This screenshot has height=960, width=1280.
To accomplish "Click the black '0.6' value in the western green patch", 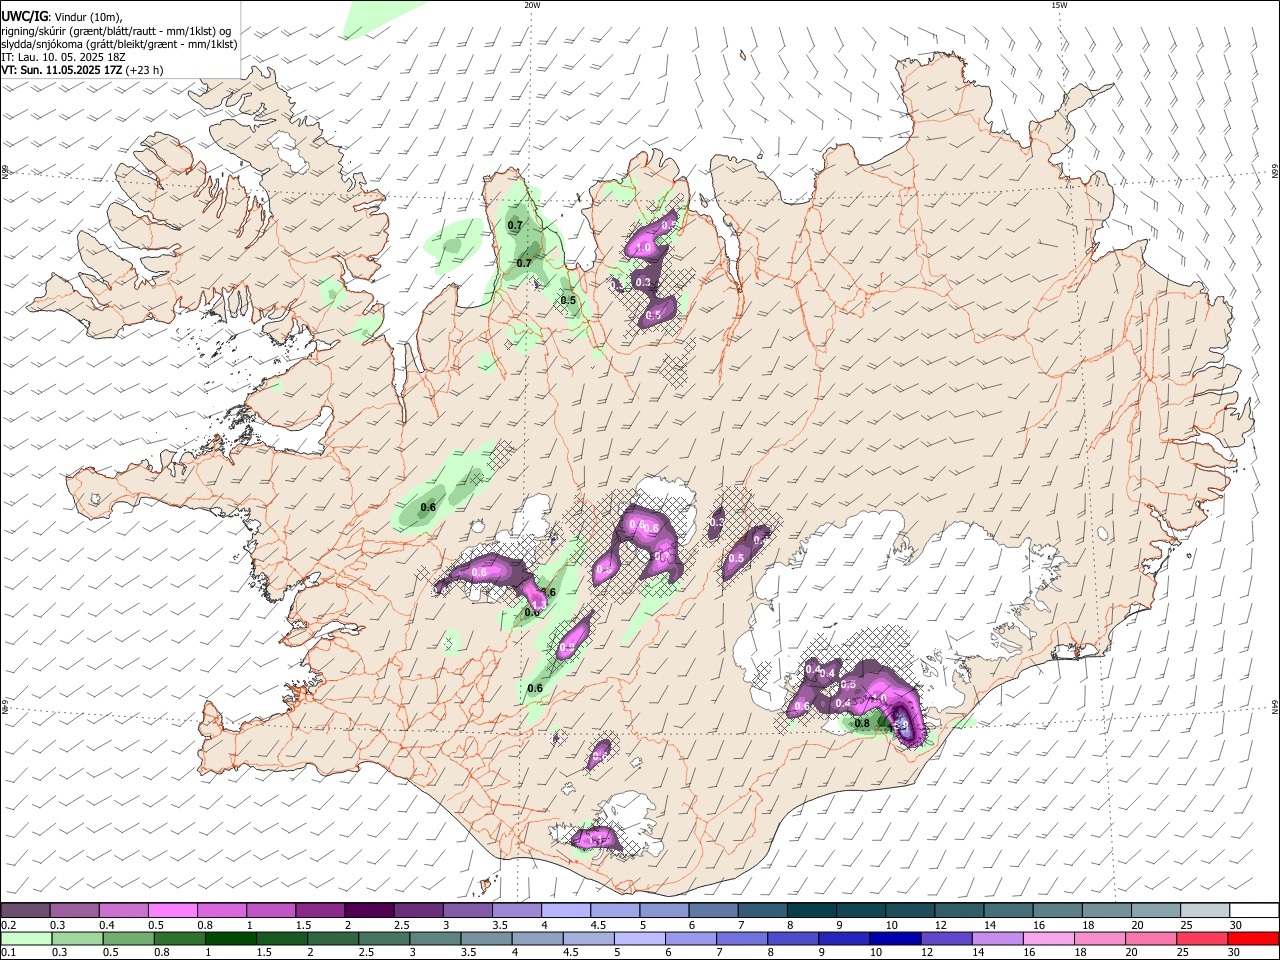I will point(428,508).
